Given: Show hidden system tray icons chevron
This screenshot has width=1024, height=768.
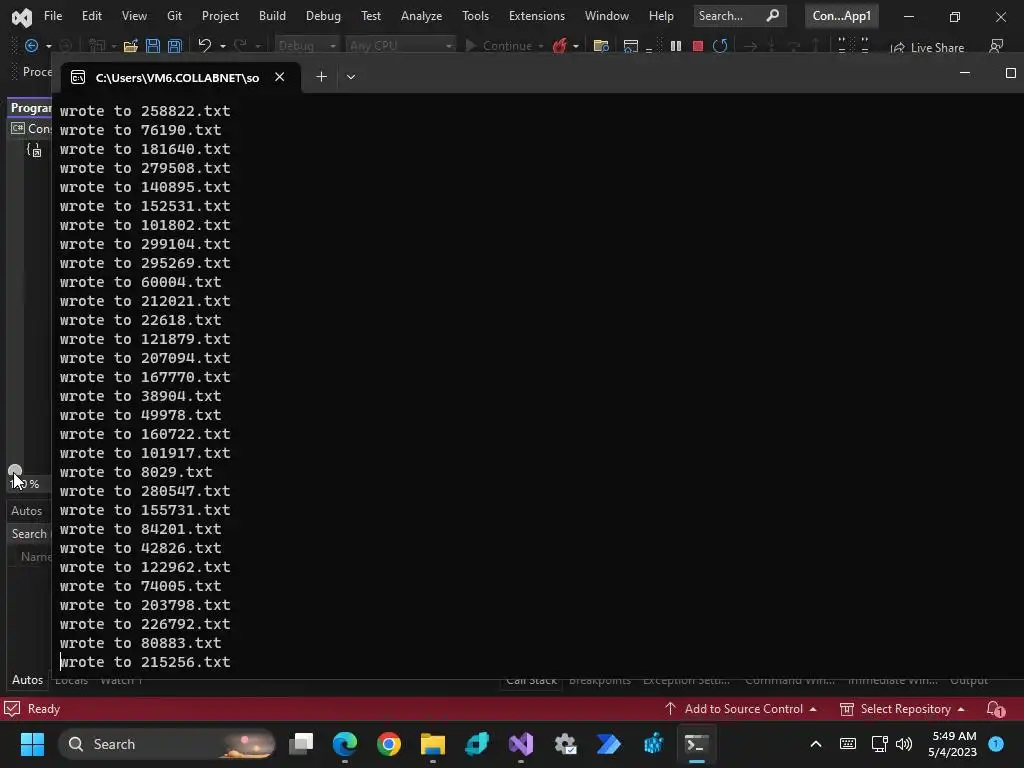Looking at the screenshot, I should coord(816,744).
